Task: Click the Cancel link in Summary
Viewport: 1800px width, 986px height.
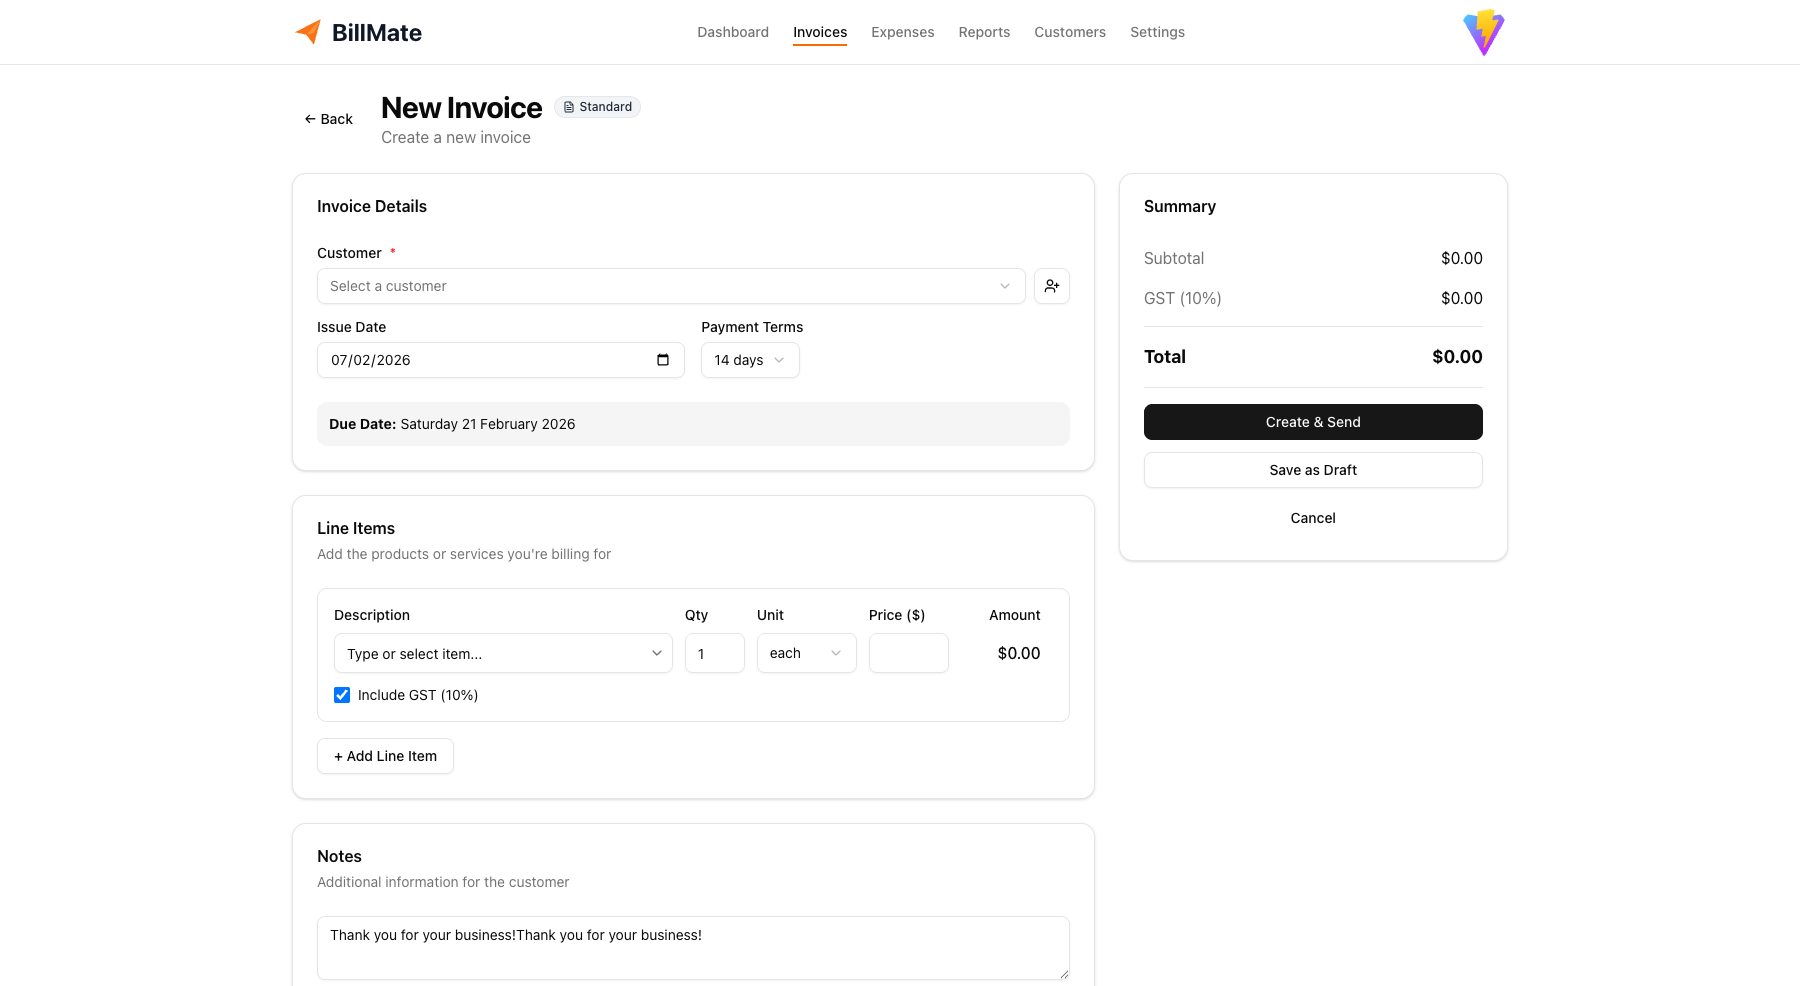Action: point(1312,517)
